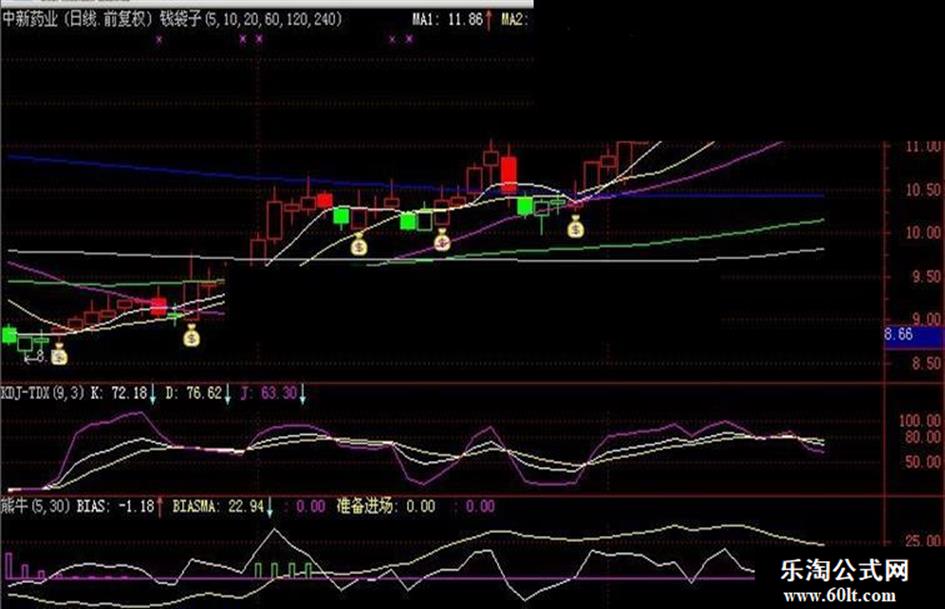
Task: Select the chart title 中新药业(日线.前复权)
Action: tap(79, 19)
